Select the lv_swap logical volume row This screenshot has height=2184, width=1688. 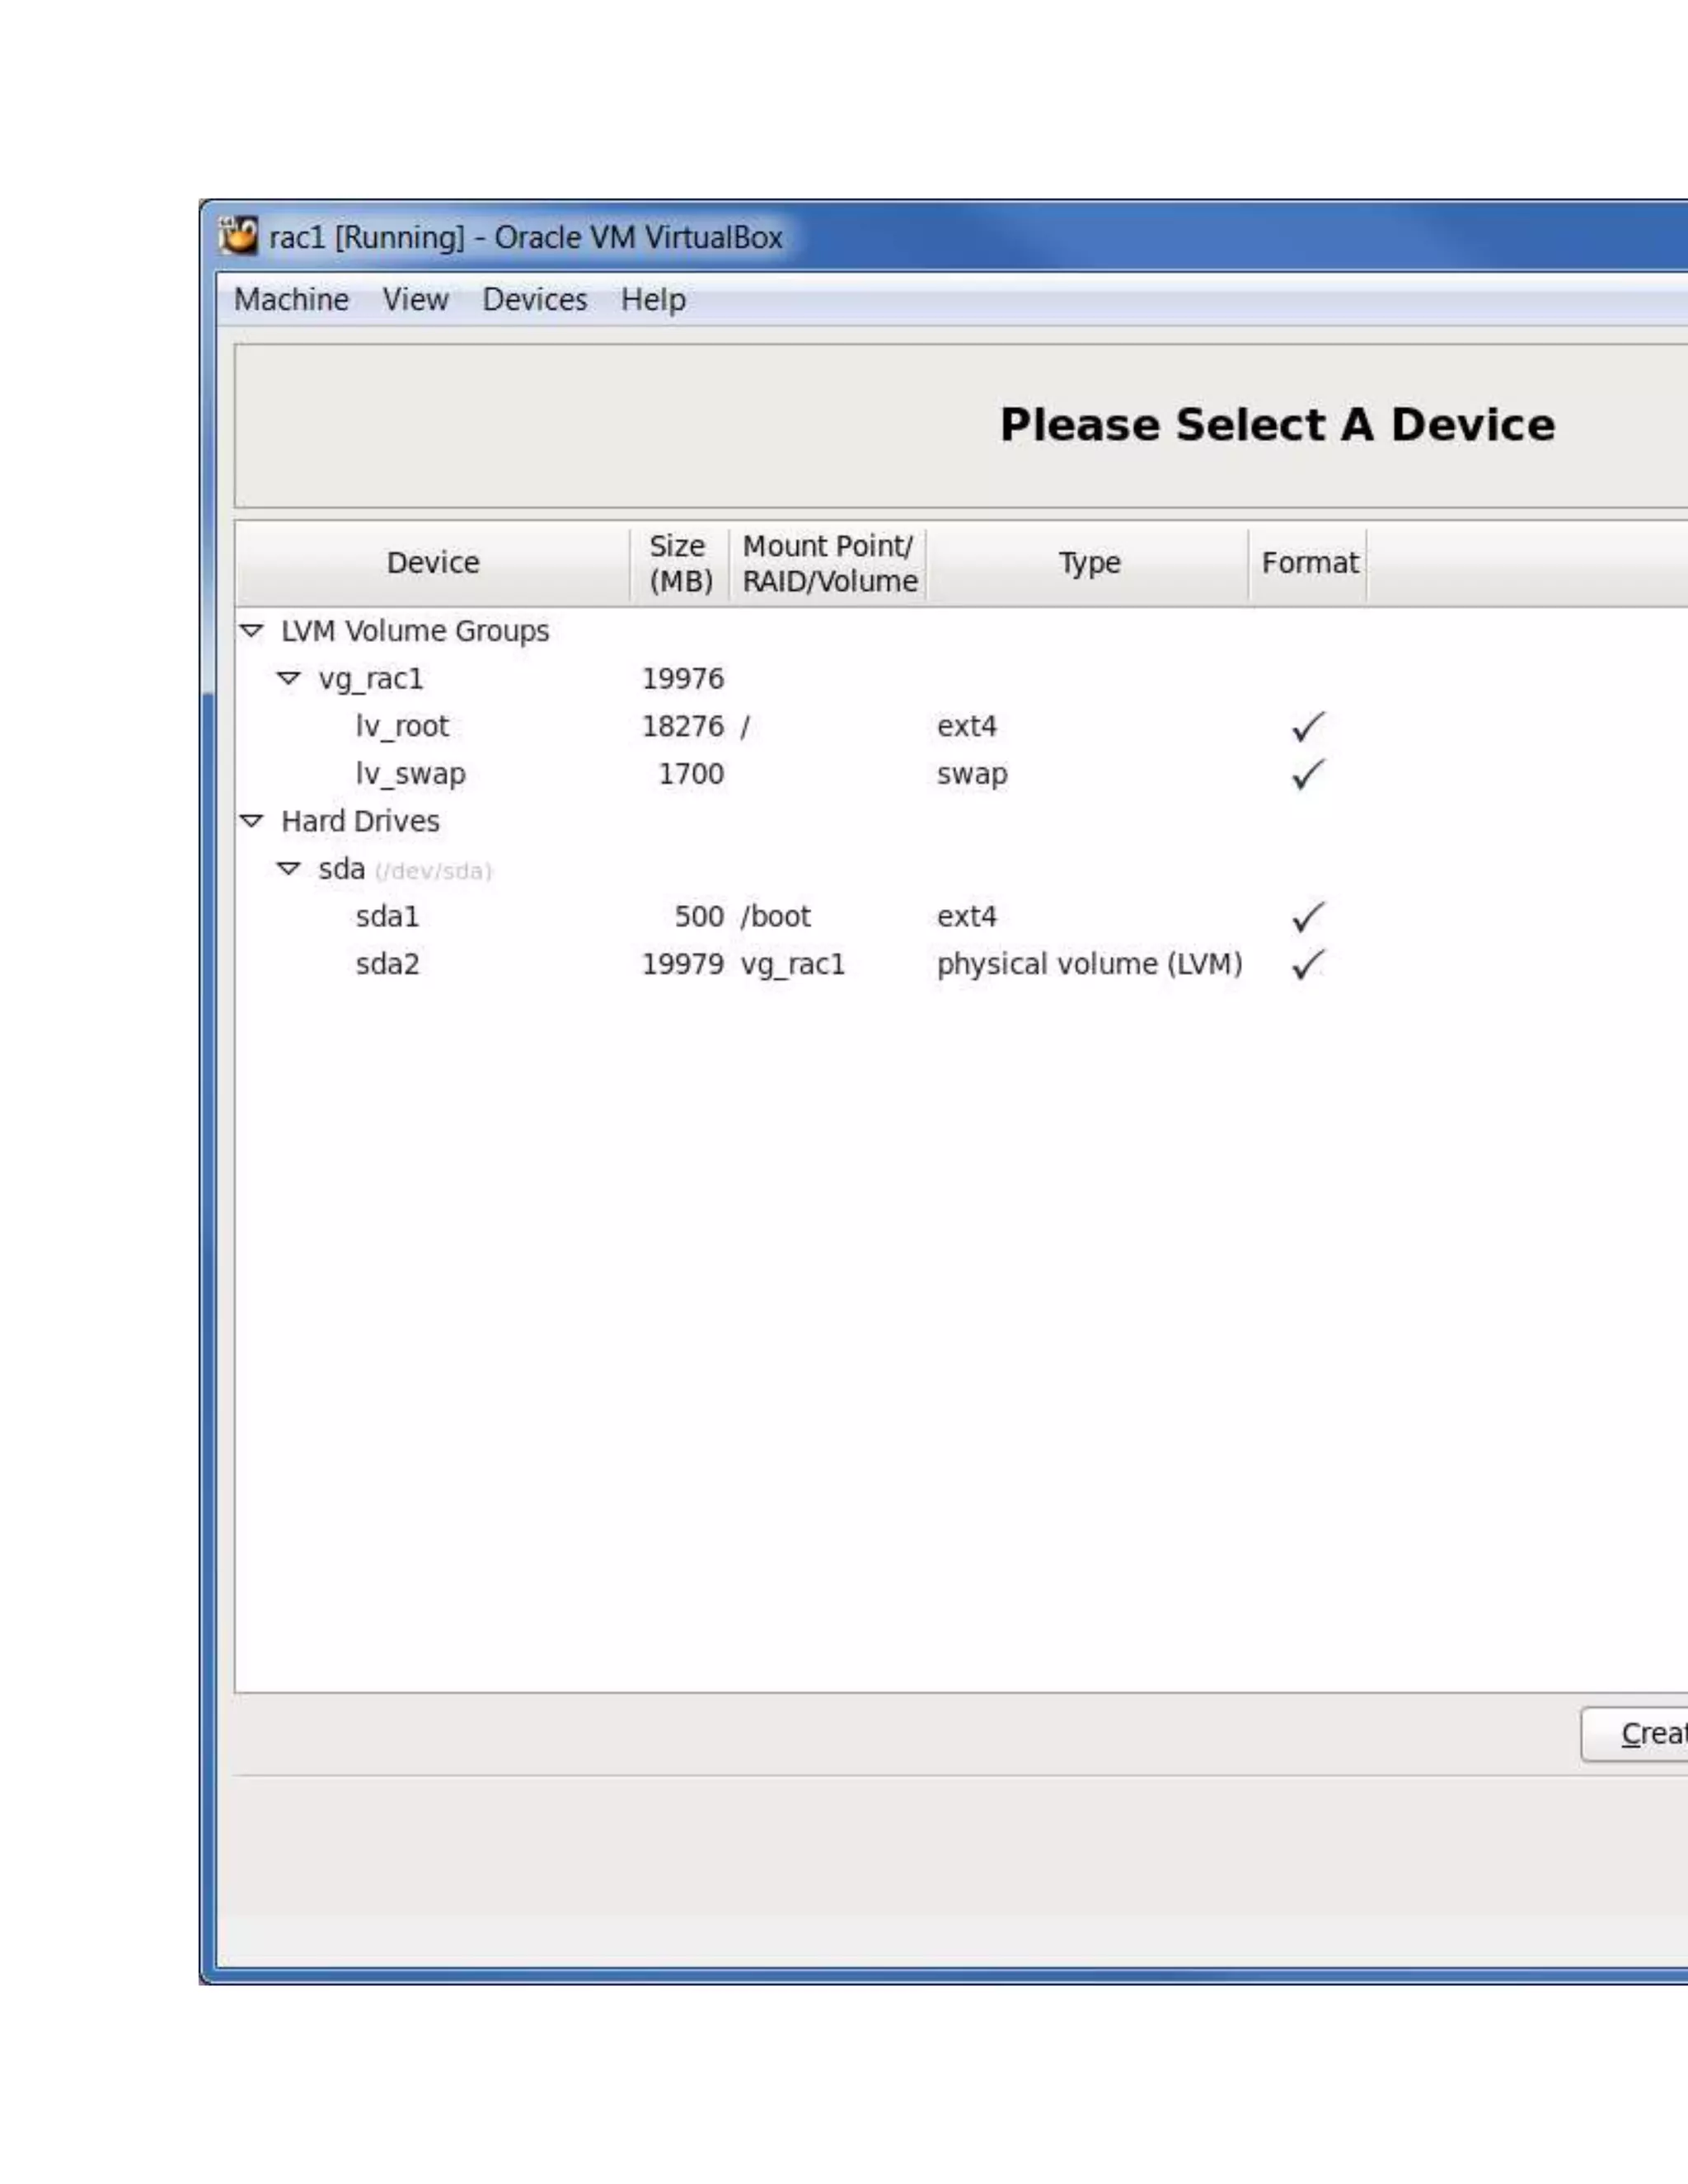click(x=410, y=775)
